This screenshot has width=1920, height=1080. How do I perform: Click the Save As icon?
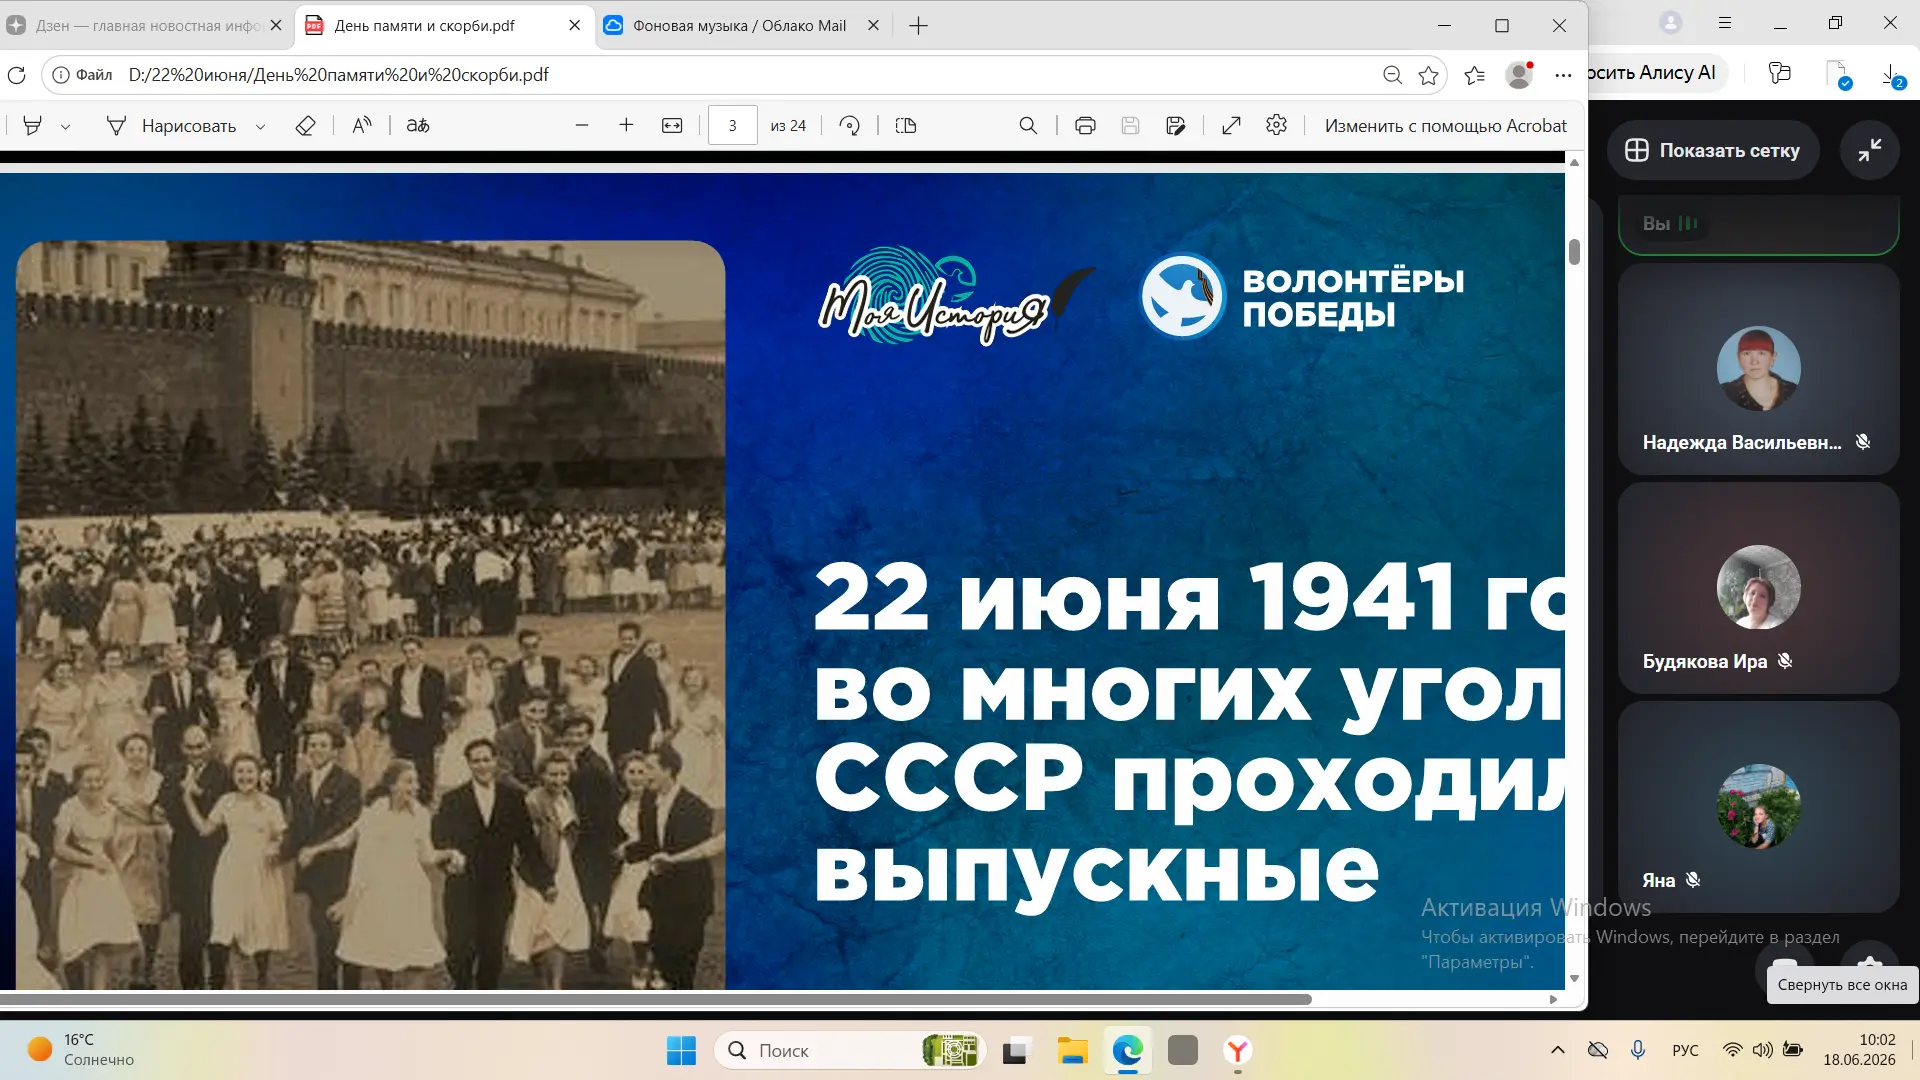click(1176, 126)
